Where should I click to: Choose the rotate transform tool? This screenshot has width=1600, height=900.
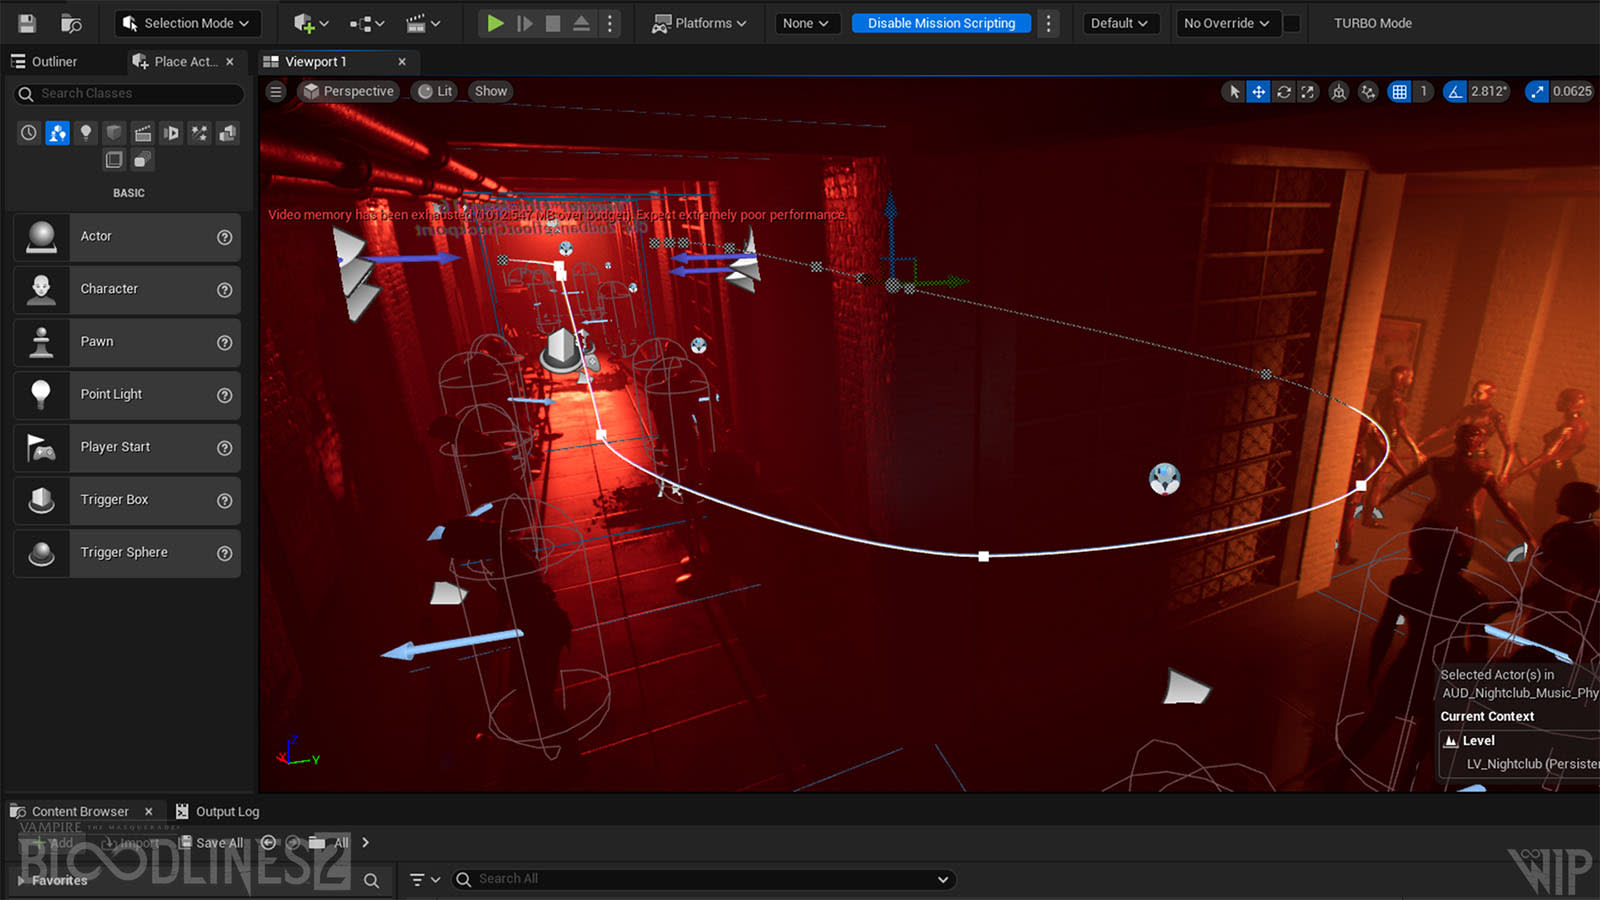click(x=1284, y=92)
